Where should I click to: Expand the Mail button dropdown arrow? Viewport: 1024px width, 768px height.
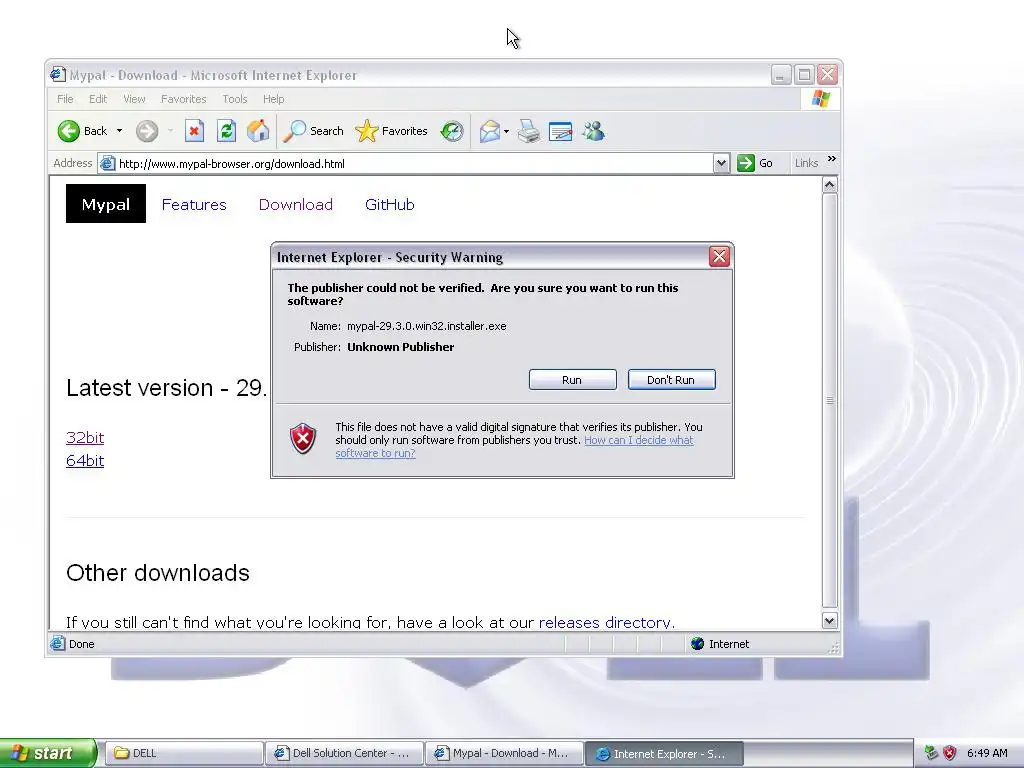click(x=506, y=131)
